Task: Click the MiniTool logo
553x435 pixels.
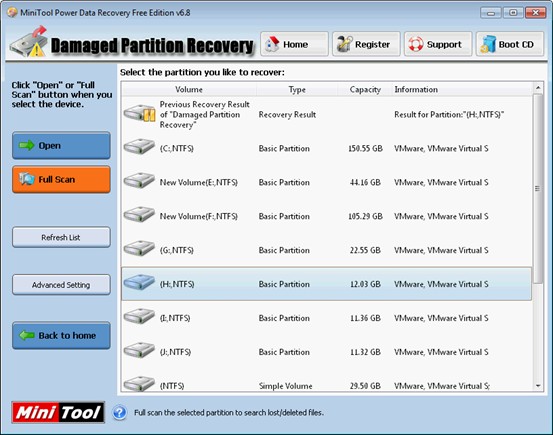Action: click(x=58, y=412)
